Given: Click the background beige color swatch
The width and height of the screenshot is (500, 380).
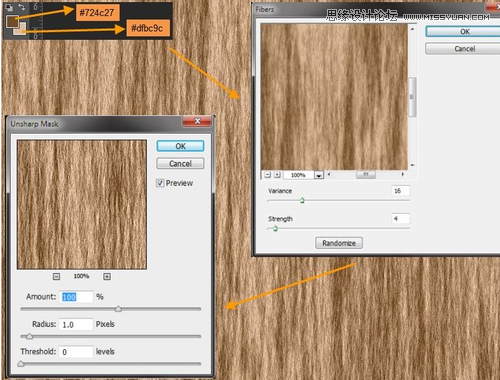Looking at the screenshot, I should click(22, 31).
